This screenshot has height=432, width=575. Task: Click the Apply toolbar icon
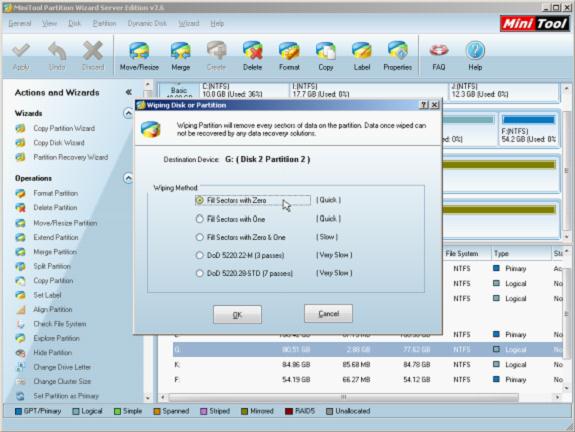21,56
